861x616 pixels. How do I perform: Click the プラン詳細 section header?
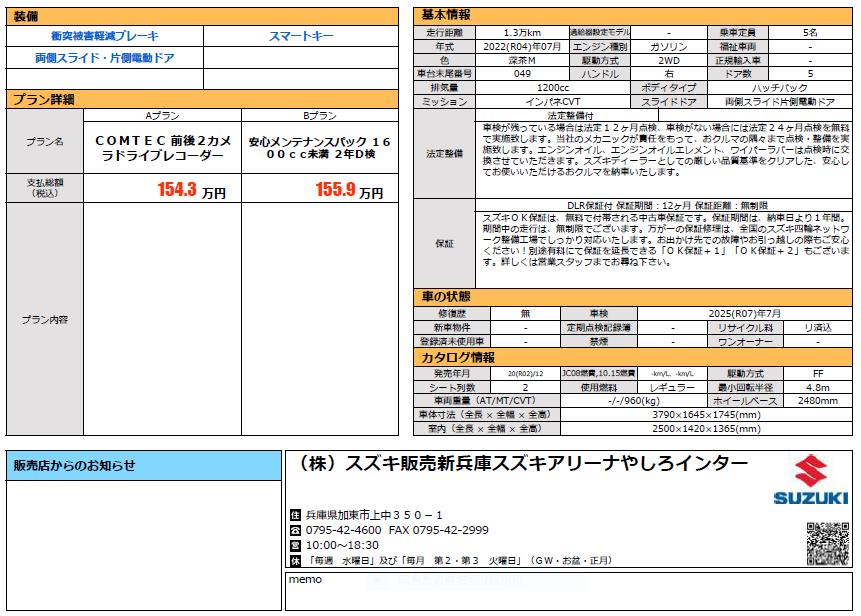[43, 99]
